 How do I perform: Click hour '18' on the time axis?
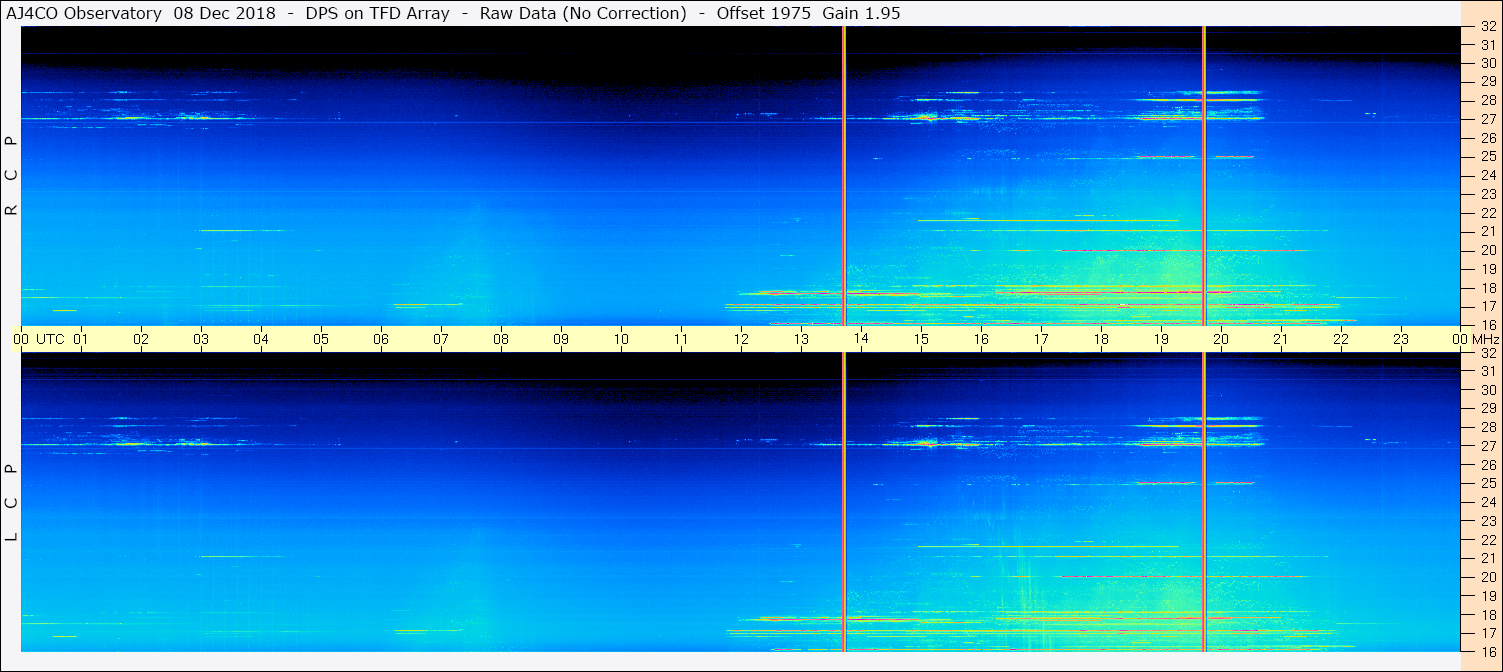coord(1101,339)
